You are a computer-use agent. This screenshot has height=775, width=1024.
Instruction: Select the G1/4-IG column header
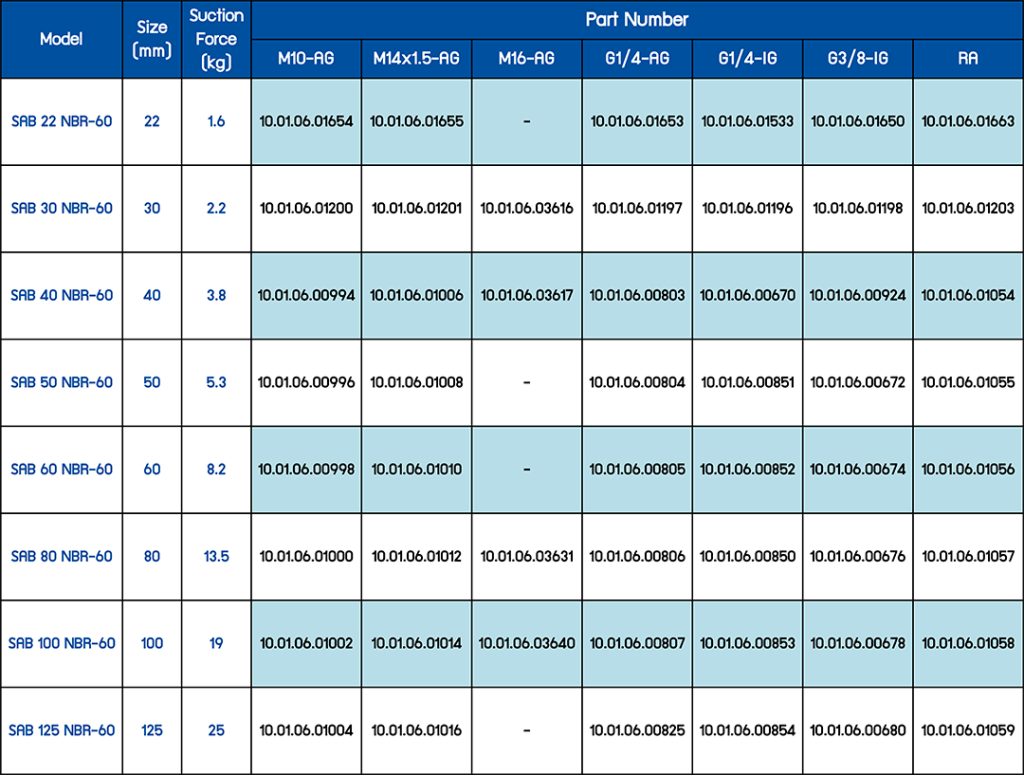click(x=747, y=59)
